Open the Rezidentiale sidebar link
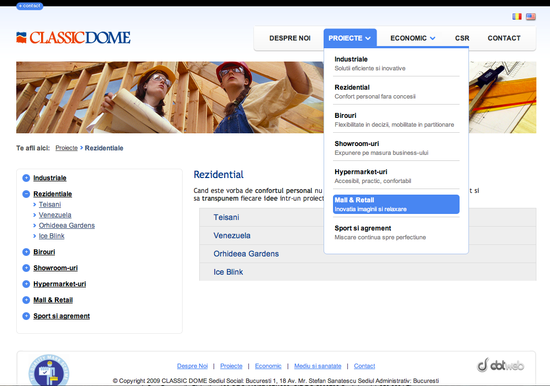The image size is (550, 386). pos(53,194)
